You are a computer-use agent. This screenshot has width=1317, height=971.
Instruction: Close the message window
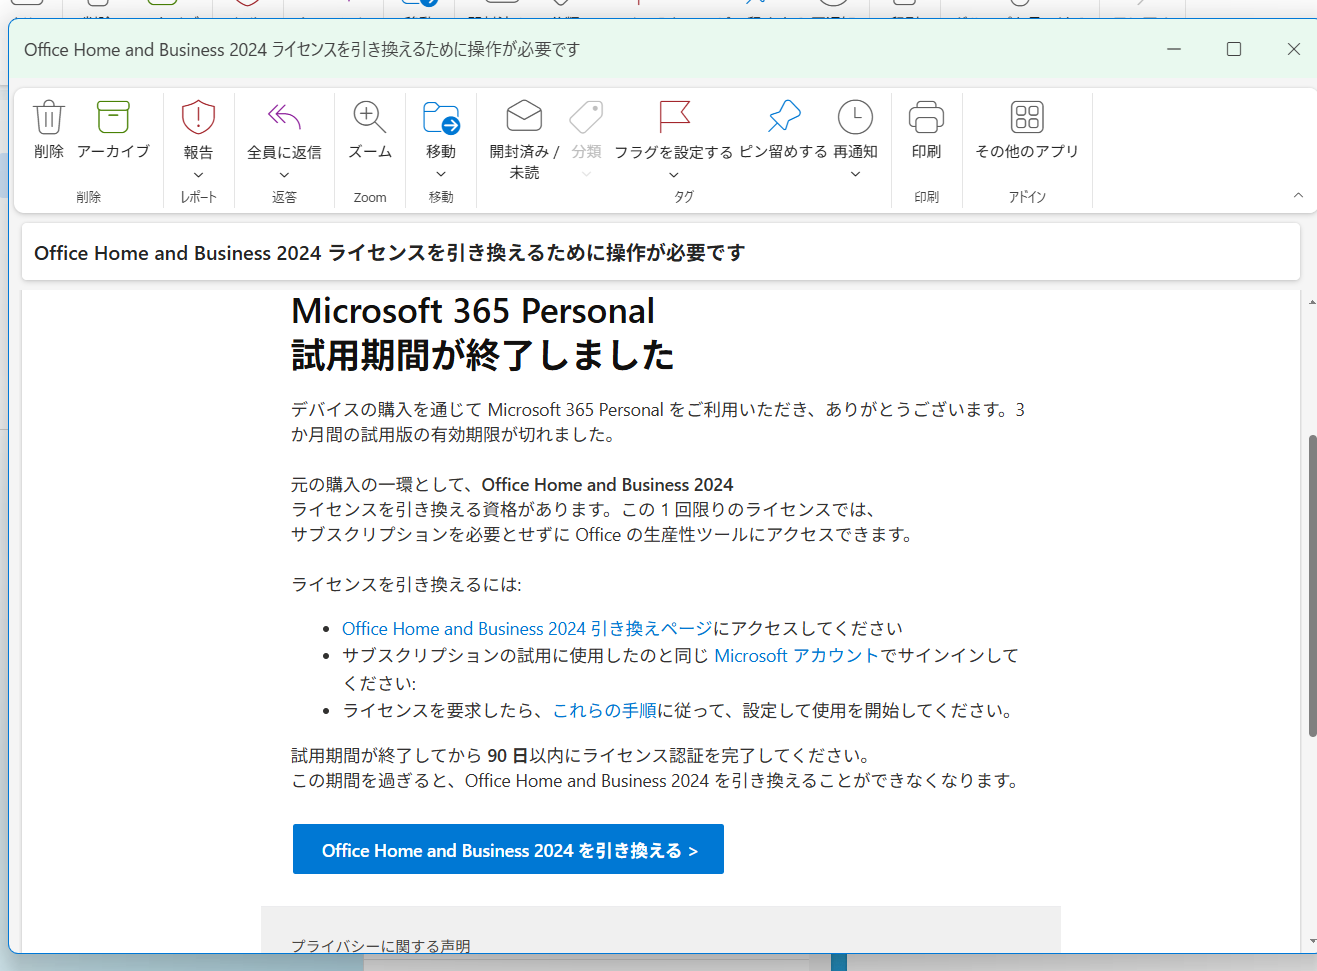1293,49
